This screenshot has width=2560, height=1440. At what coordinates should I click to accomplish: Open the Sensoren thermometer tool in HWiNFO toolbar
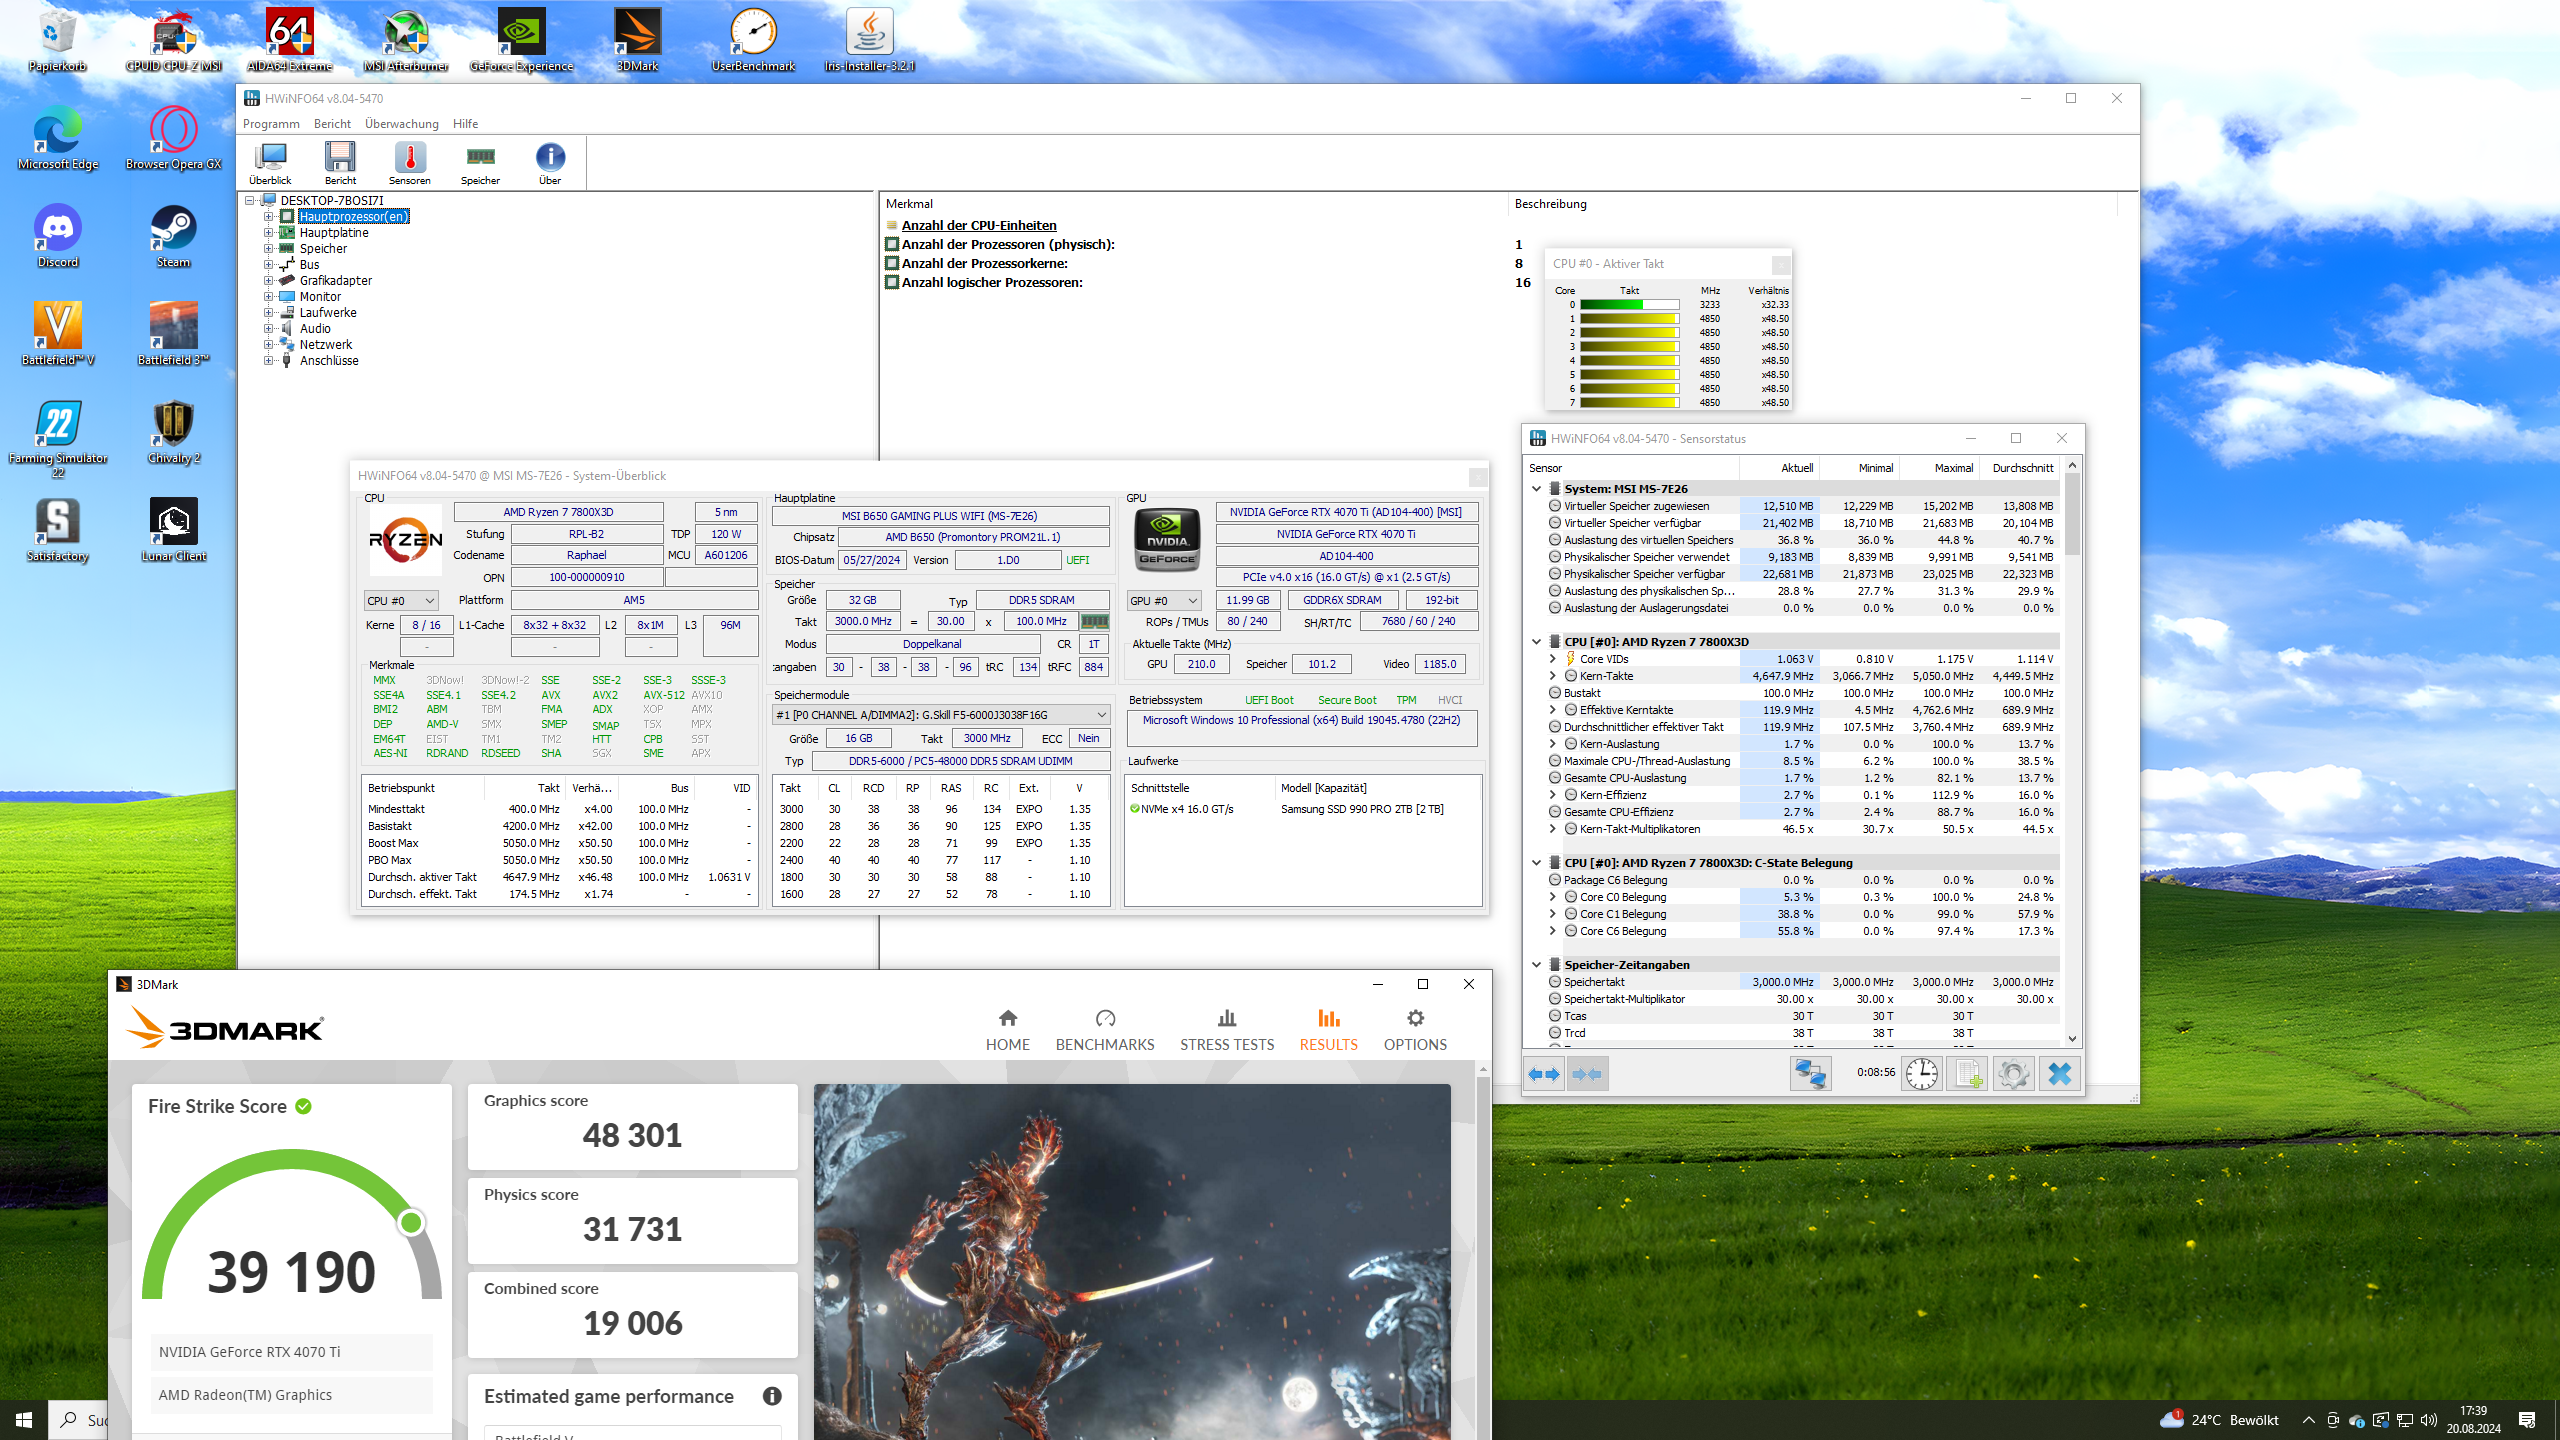tap(410, 162)
